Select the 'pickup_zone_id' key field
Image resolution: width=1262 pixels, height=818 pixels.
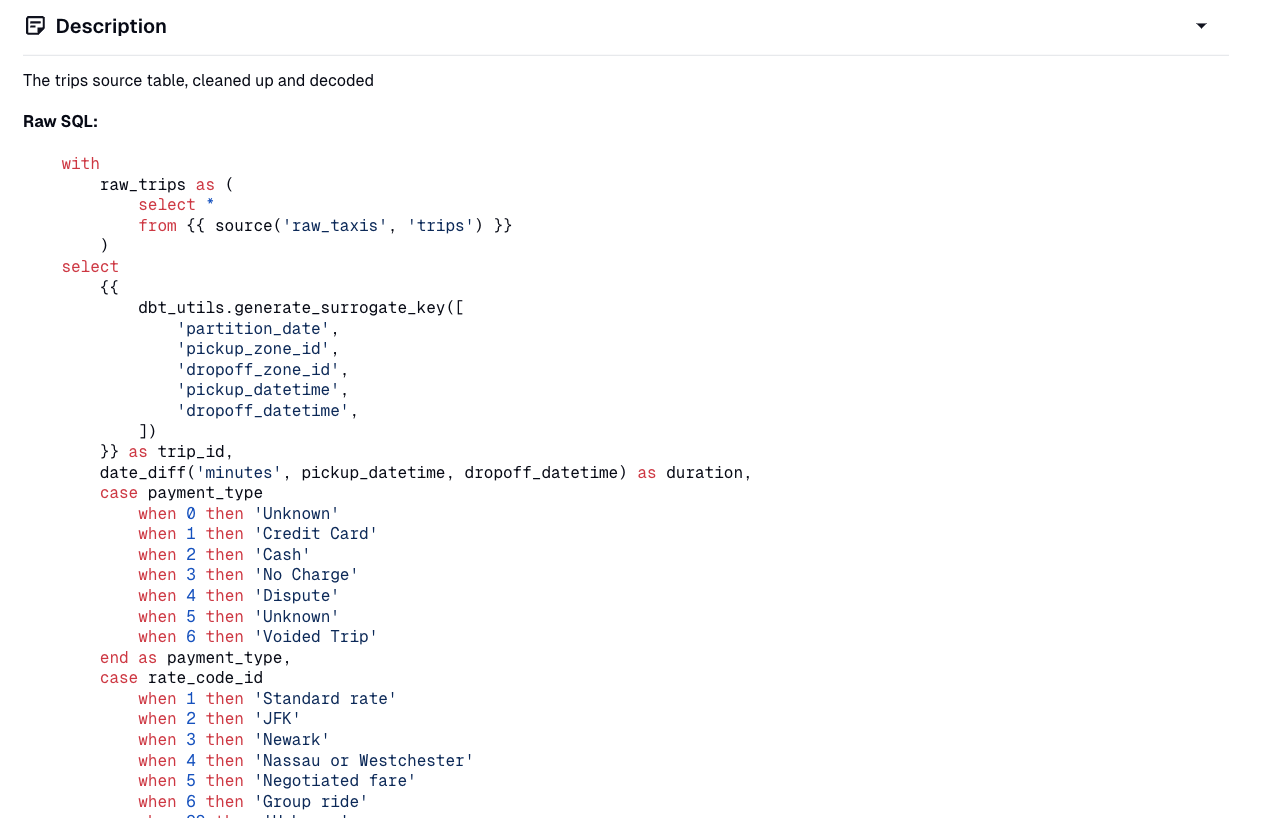254,348
